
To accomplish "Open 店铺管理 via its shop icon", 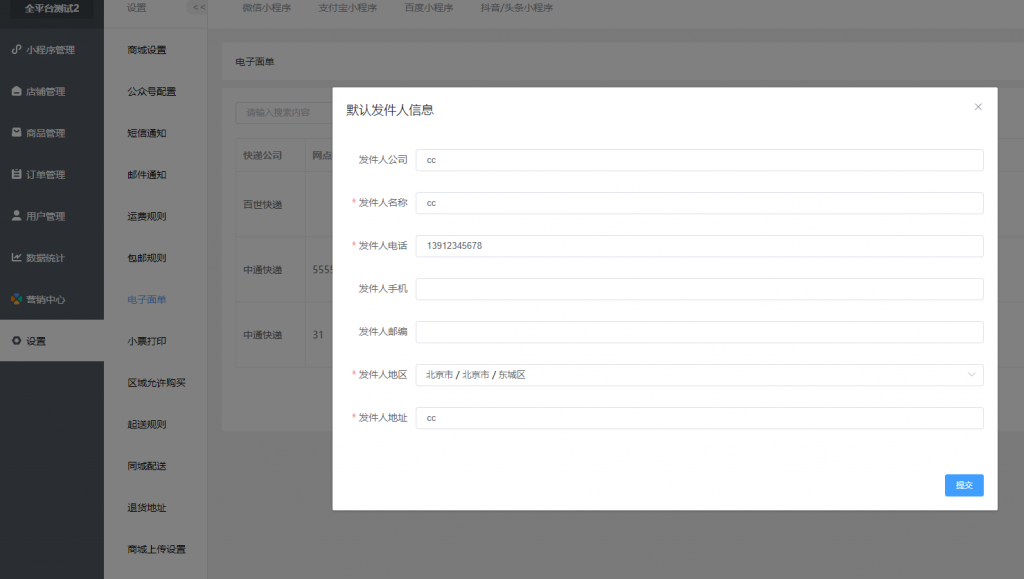I will point(16,91).
